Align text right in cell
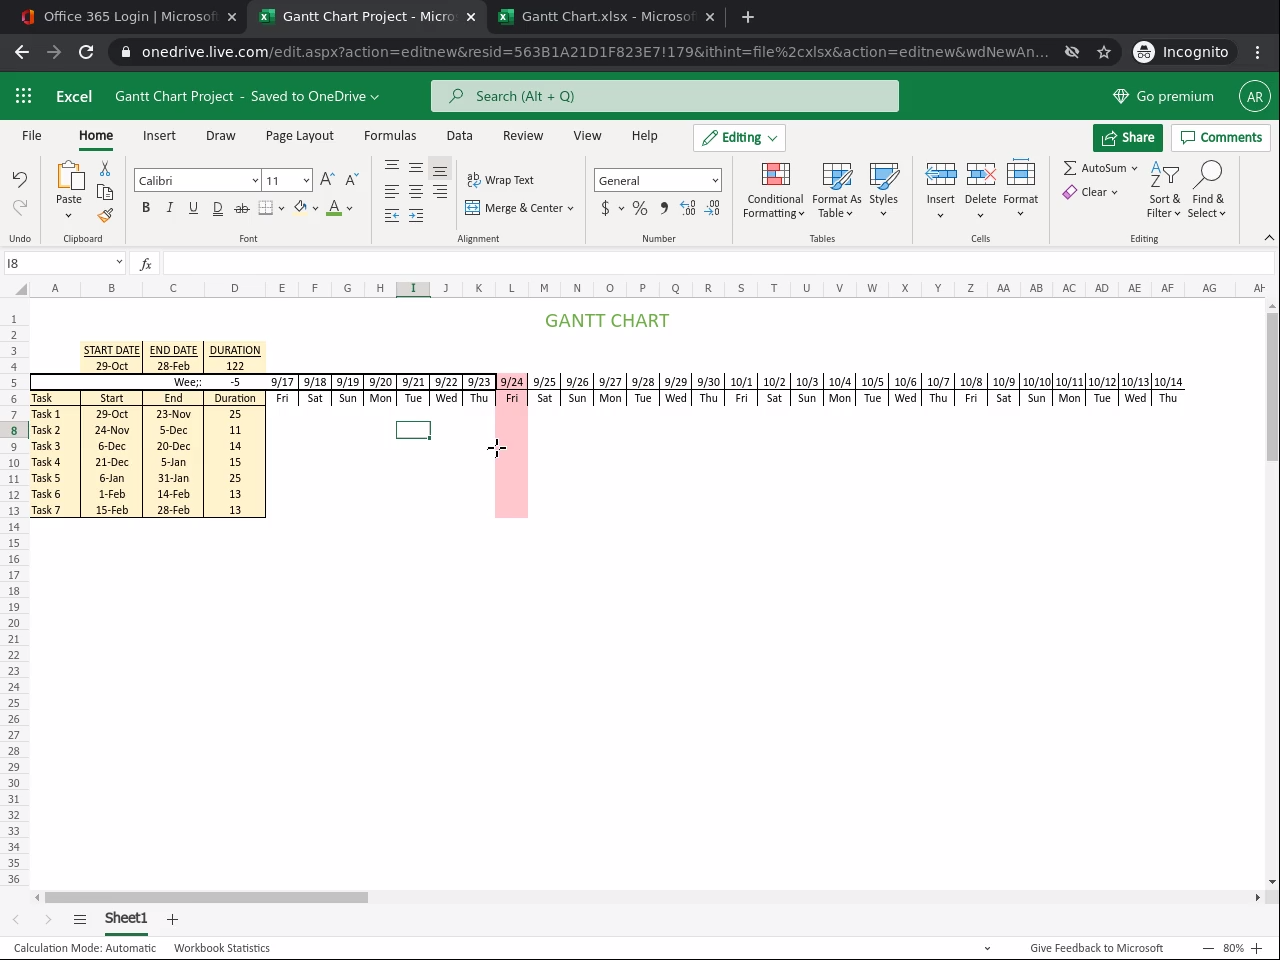The height and width of the screenshot is (960, 1280). pyautogui.click(x=440, y=192)
